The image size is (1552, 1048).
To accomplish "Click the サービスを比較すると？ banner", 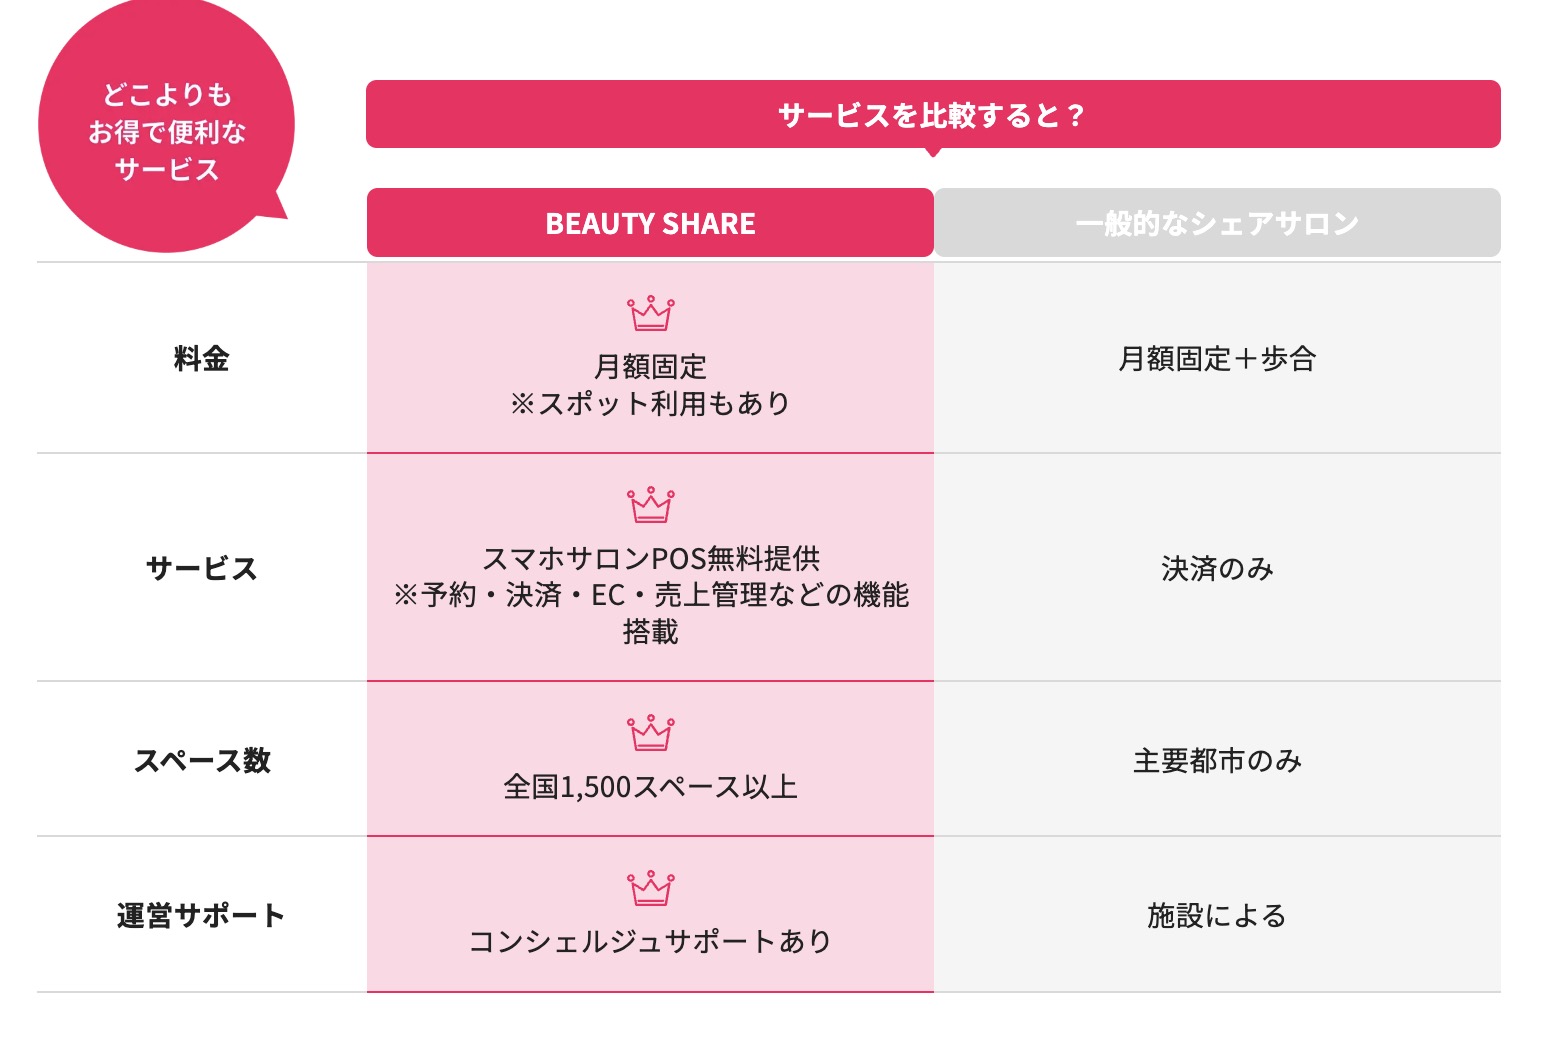I will point(932,115).
